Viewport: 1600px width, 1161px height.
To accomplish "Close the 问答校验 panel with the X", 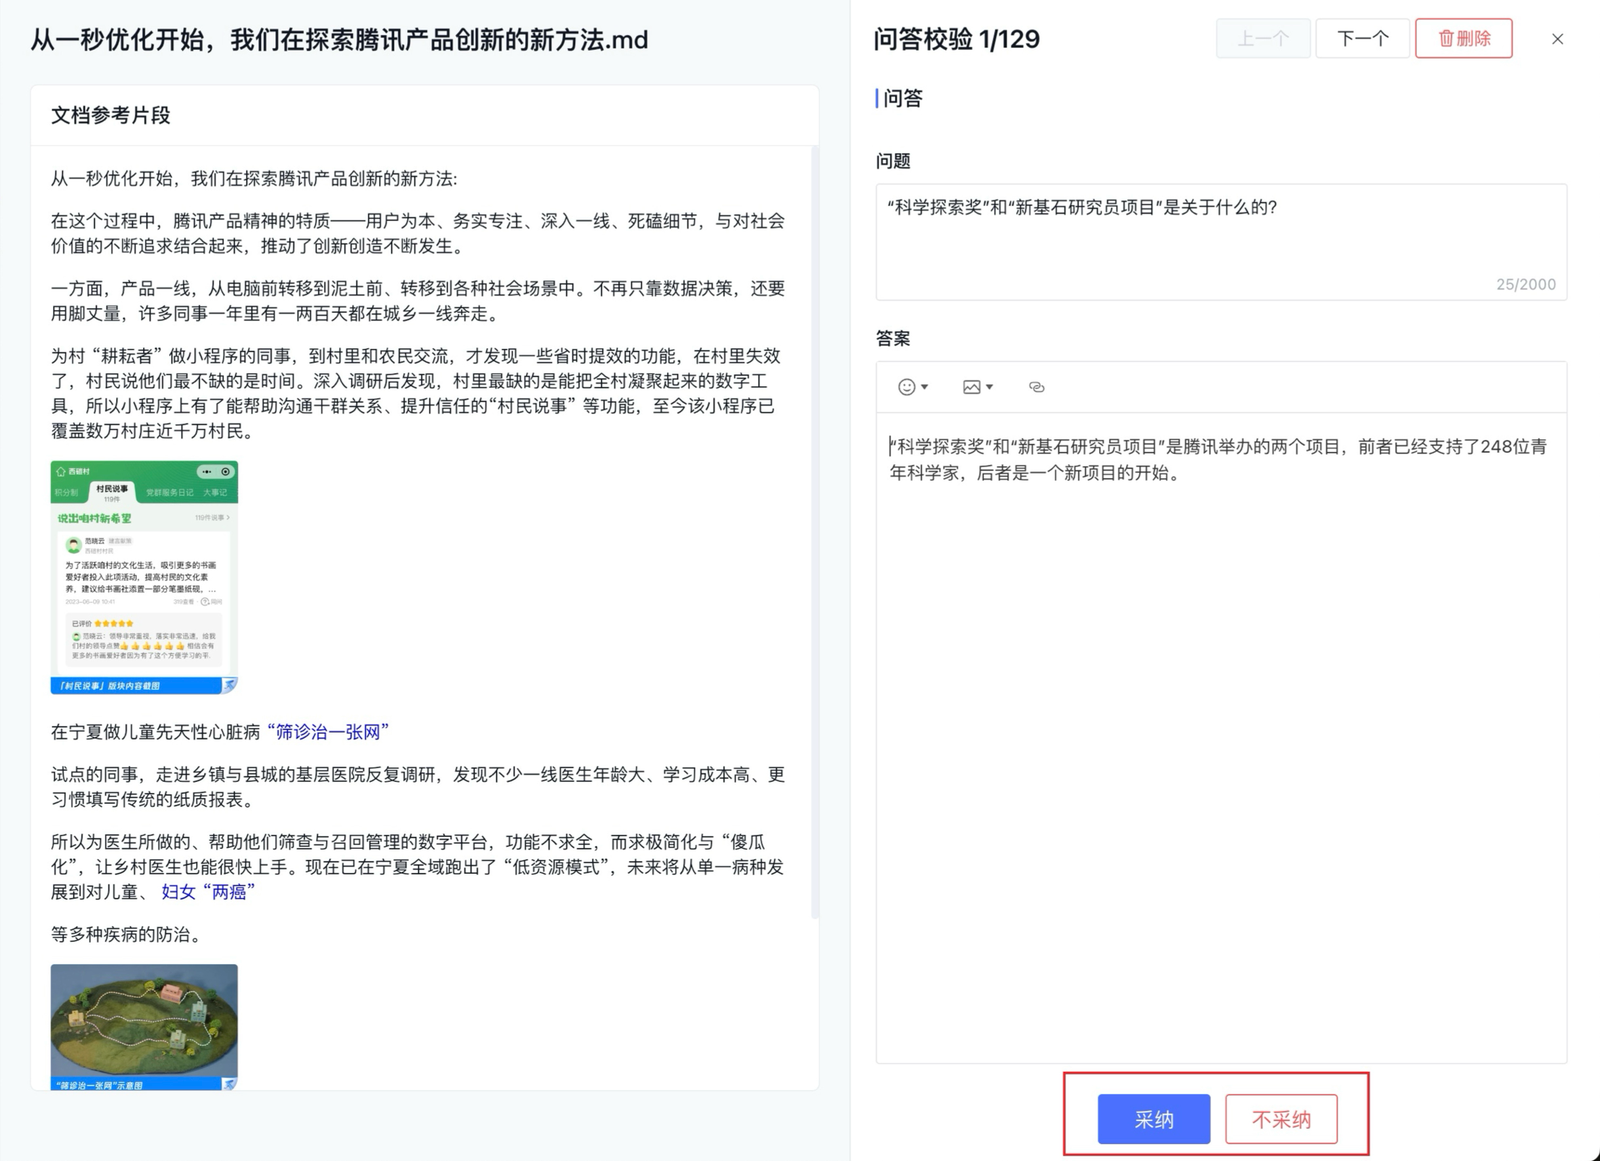I will 1557,39.
